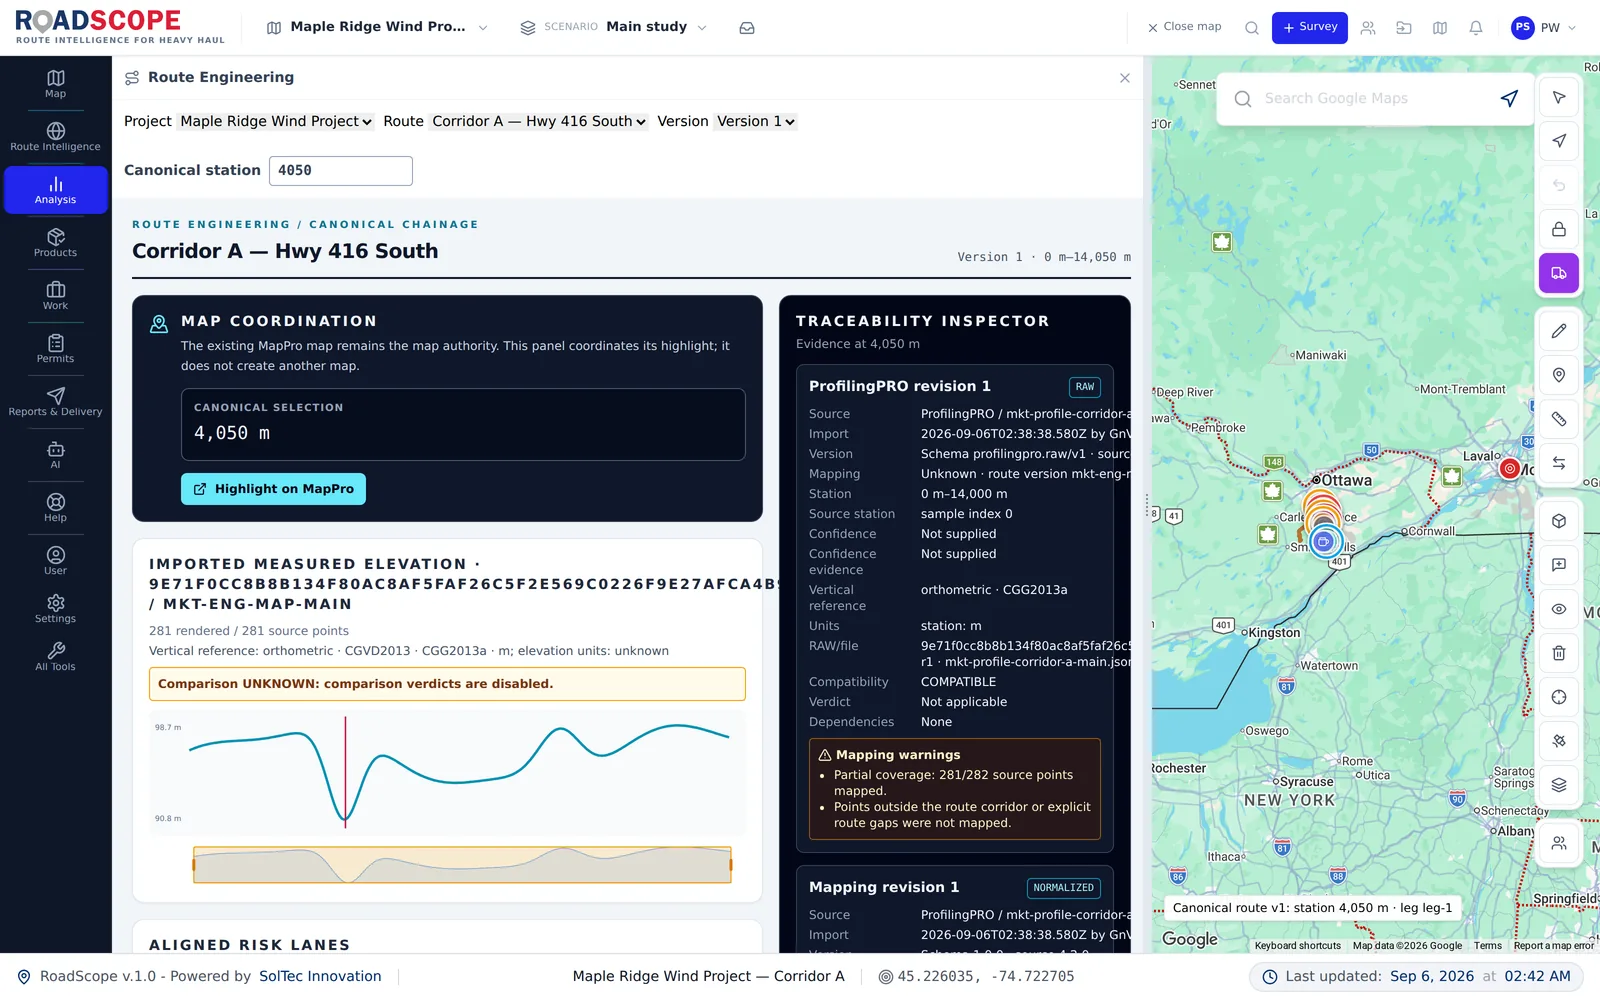Image resolution: width=1600 pixels, height=1000 pixels.
Task: Select the location pin tool
Action: pyautogui.click(x=1559, y=375)
